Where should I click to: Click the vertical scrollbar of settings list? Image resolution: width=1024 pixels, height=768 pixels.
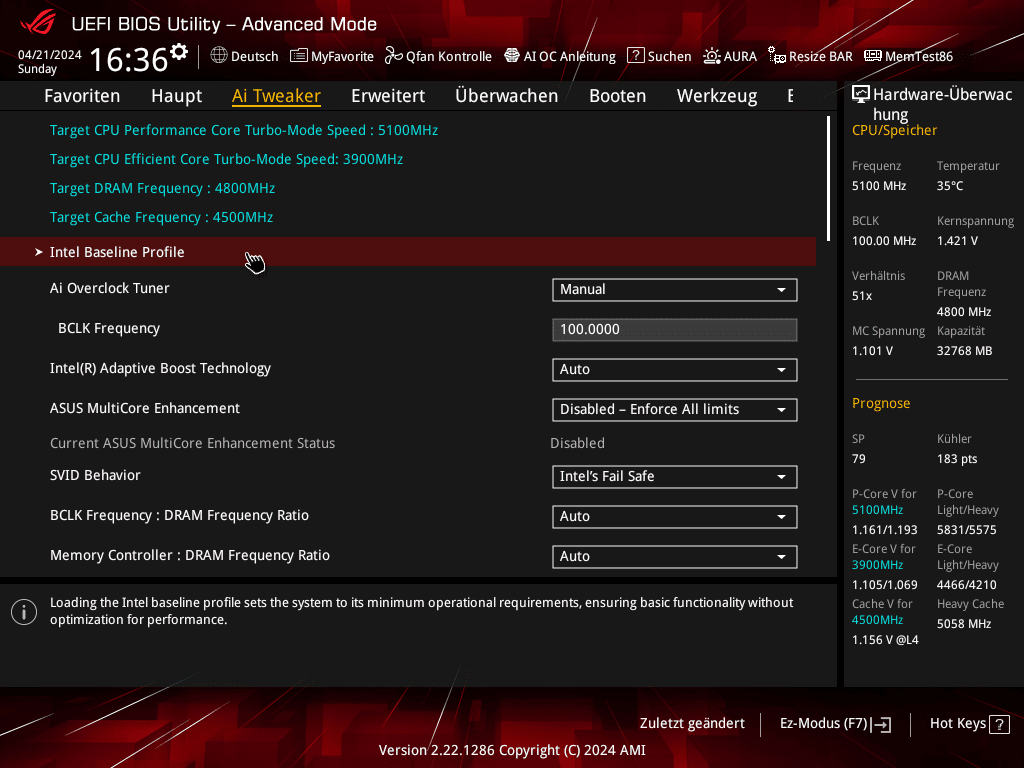pyautogui.click(x=829, y=178)
